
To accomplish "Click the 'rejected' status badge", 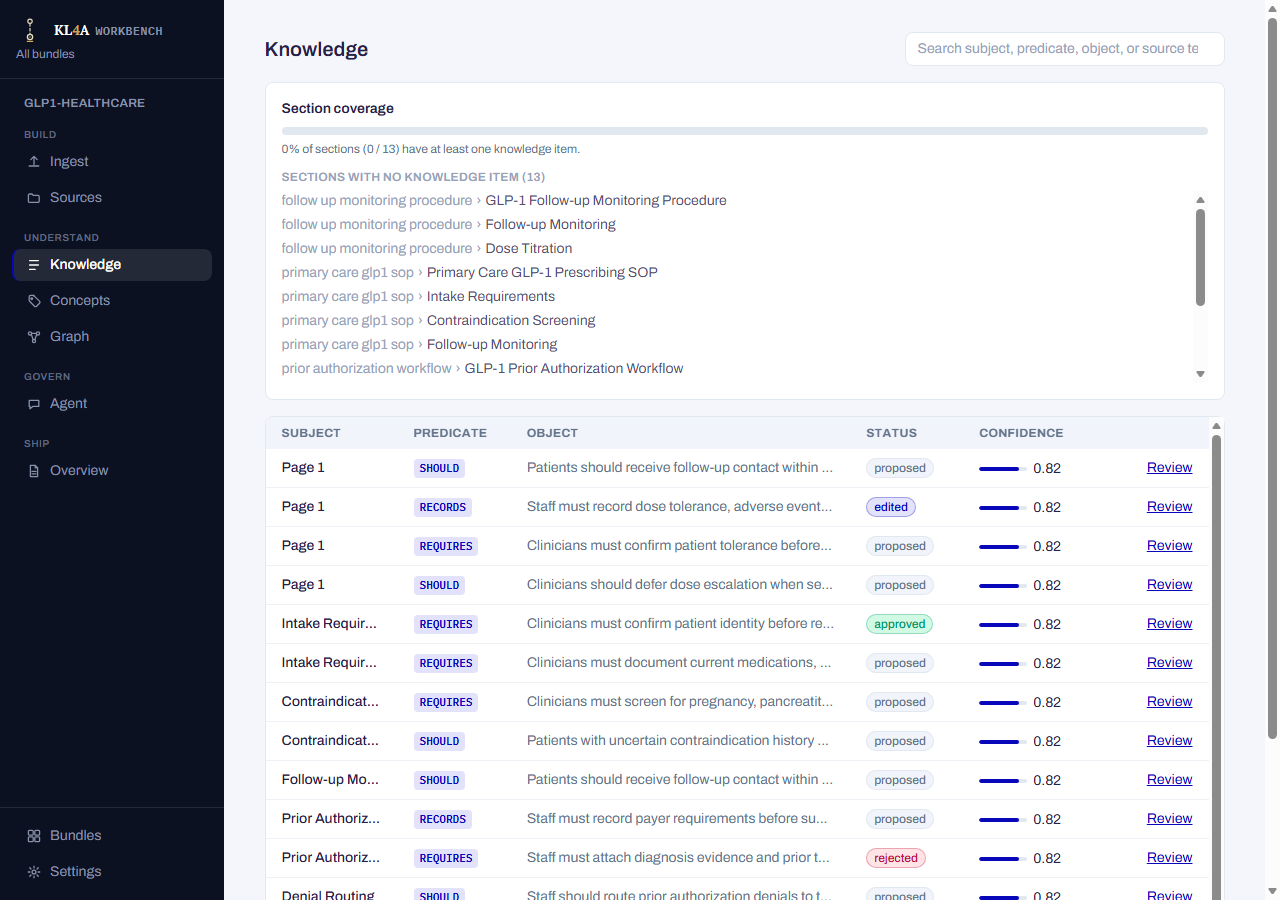I will point(895,858).
